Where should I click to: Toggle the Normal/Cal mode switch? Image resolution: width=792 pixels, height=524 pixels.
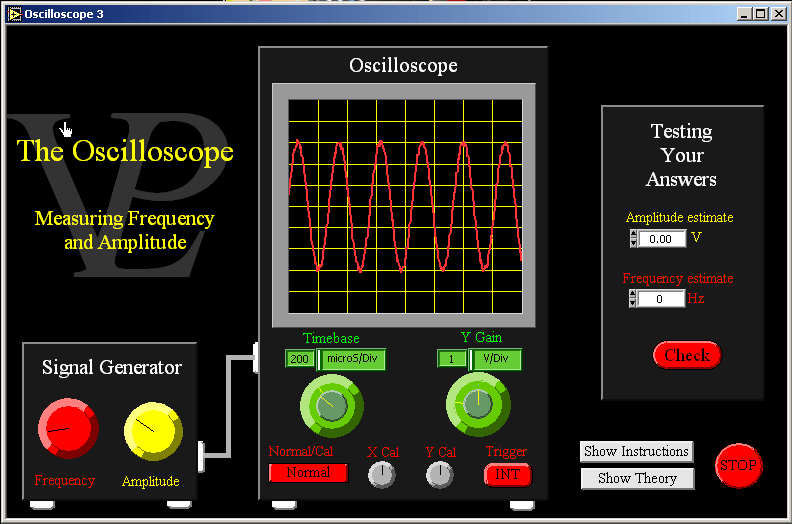click(x=308, y=473)
